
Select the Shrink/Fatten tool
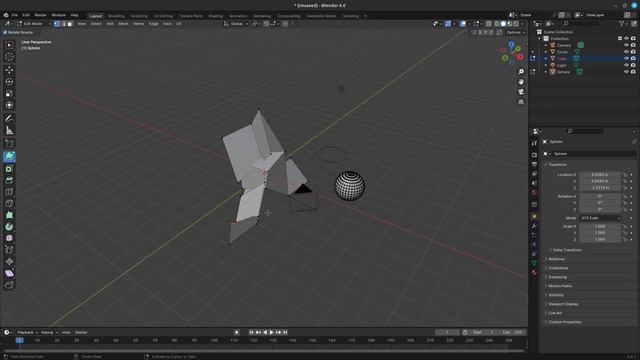[9, 262]
